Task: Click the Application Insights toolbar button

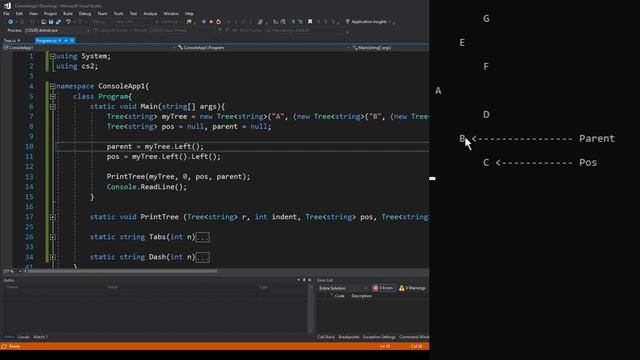Action: (x=369, y=22)
